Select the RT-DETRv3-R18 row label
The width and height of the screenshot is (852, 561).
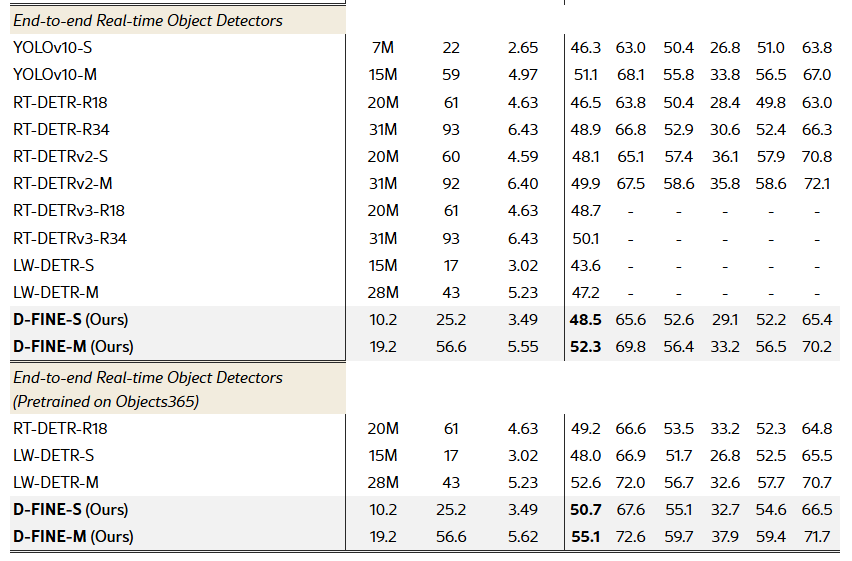tap(69, 211)
